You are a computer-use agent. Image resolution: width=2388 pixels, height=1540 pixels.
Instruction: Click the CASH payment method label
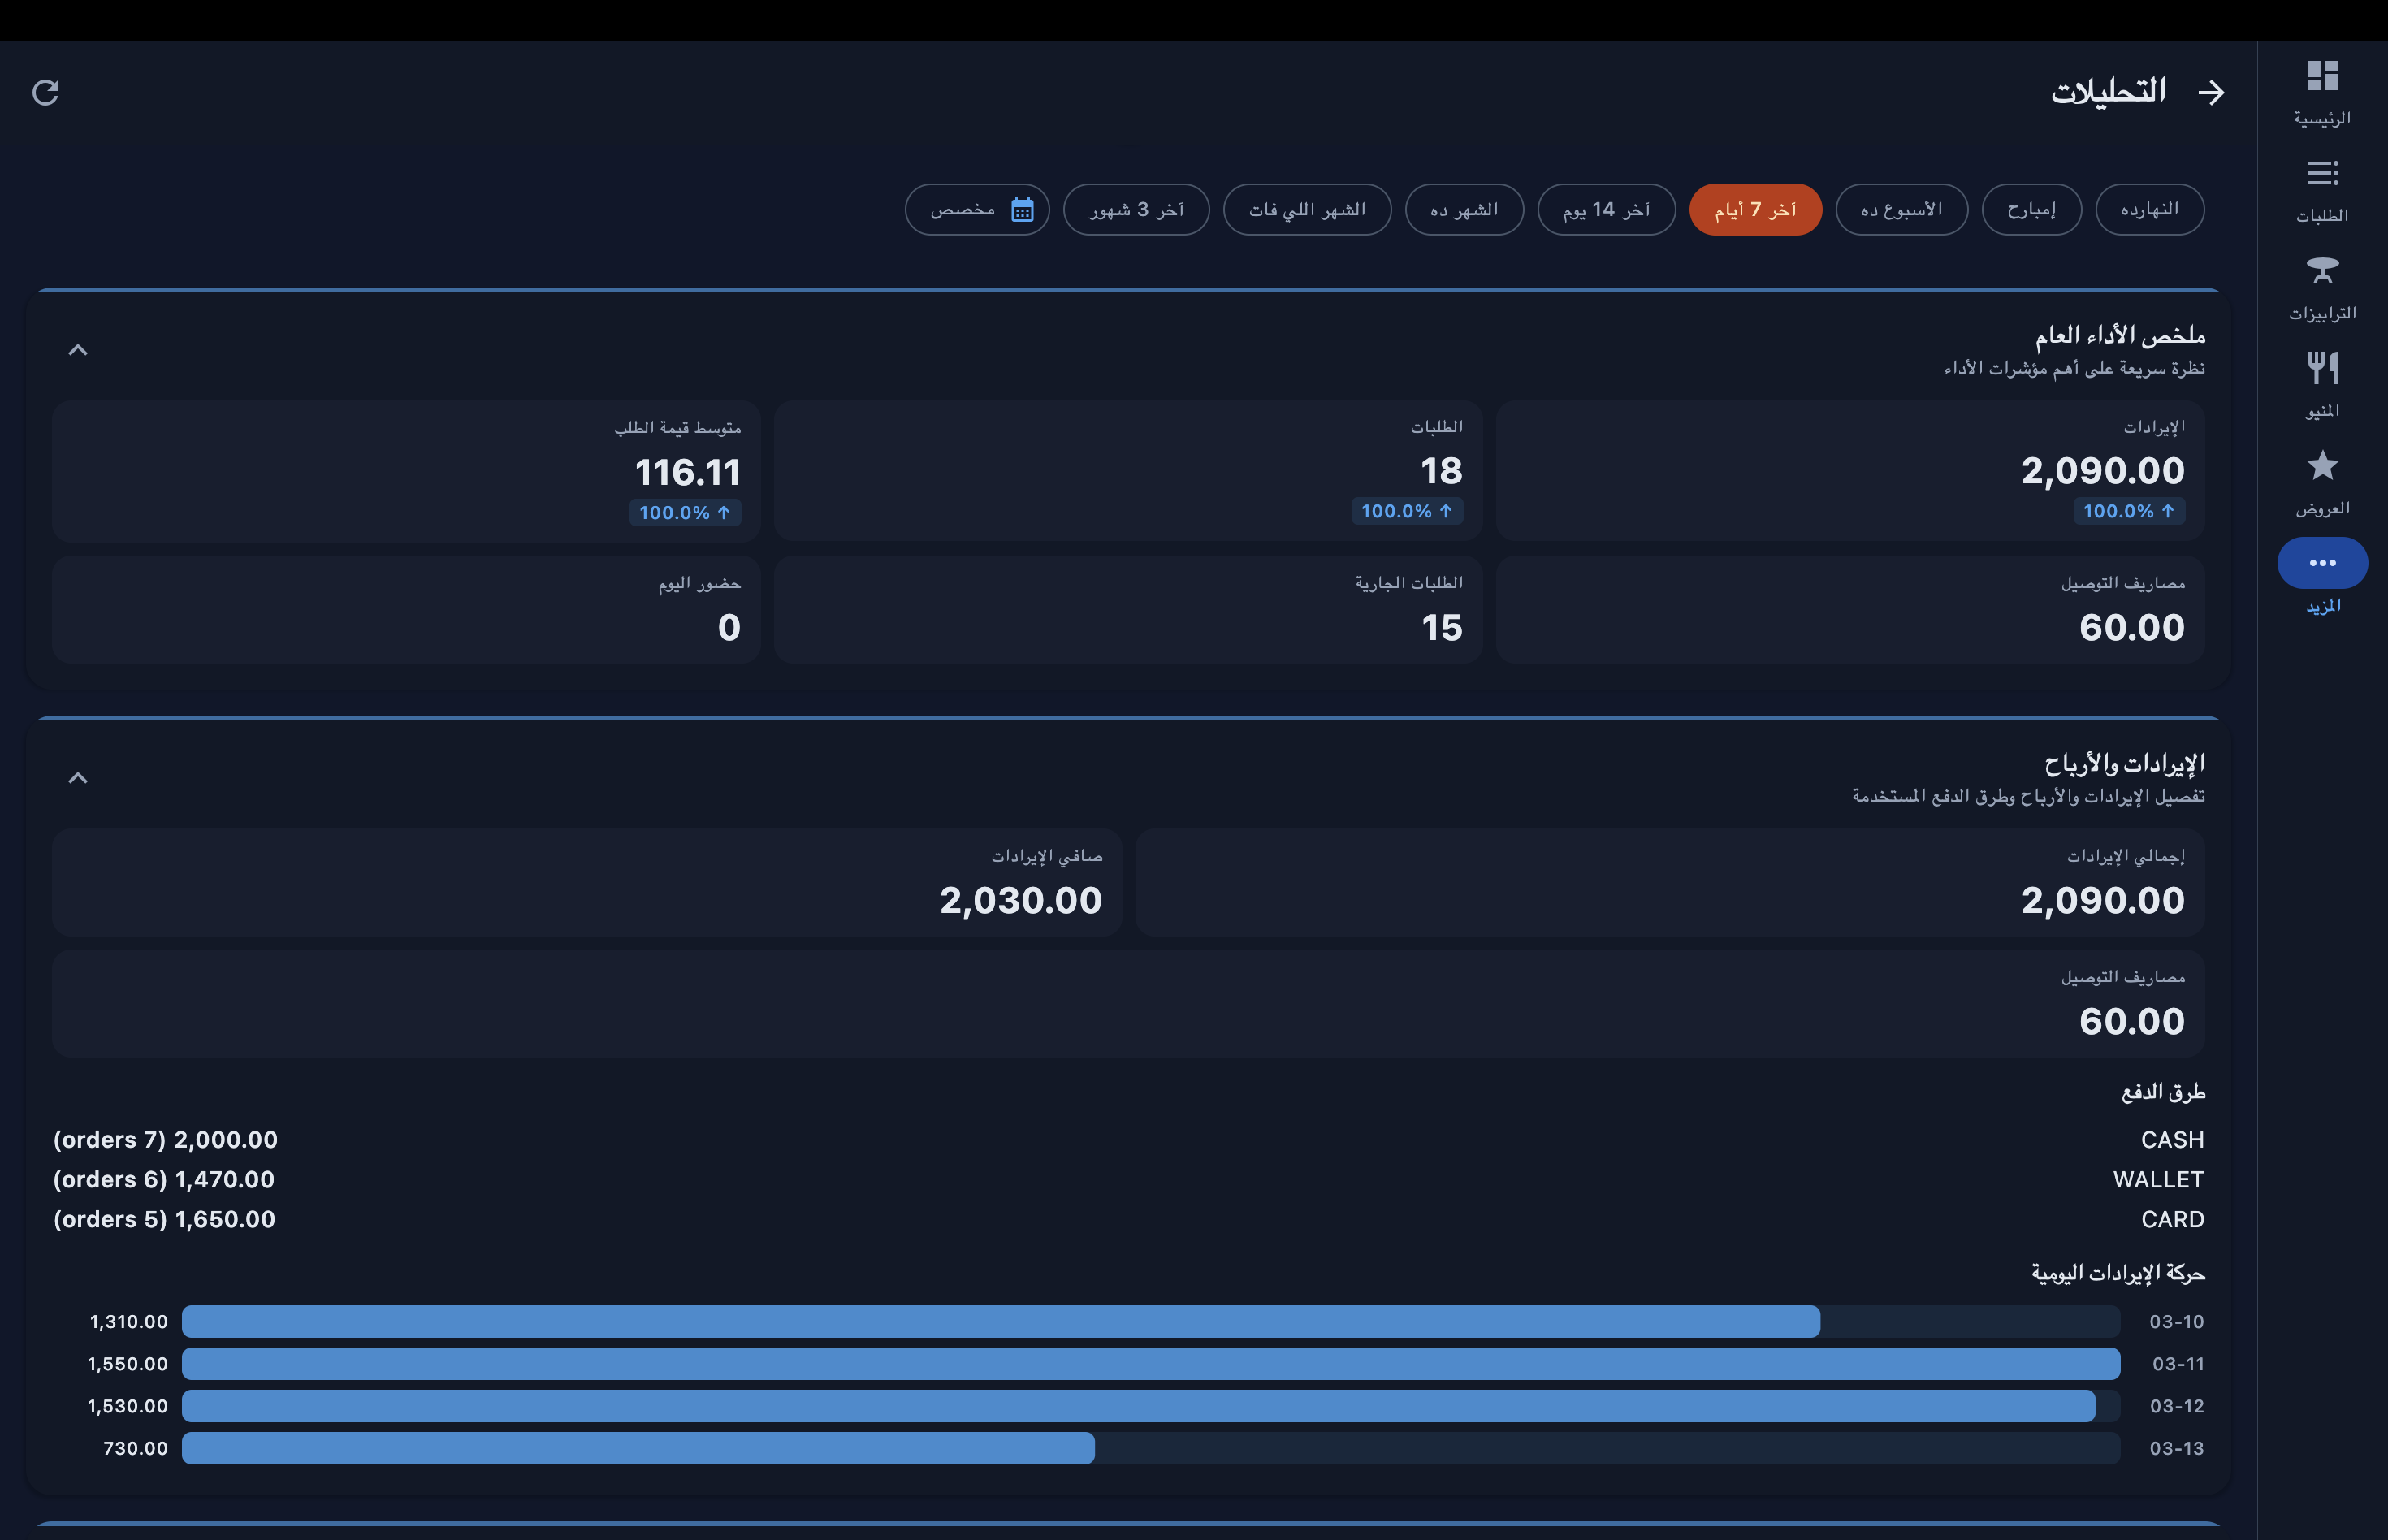2172,1140
